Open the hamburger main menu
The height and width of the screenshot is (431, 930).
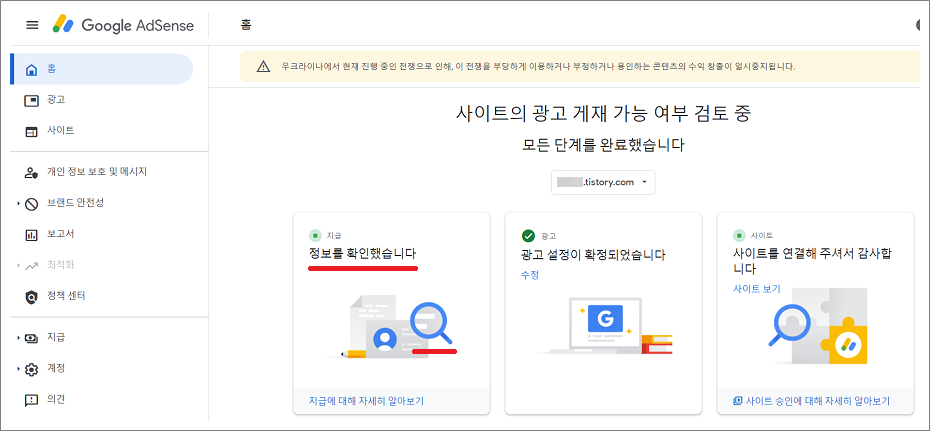point(32,25)
